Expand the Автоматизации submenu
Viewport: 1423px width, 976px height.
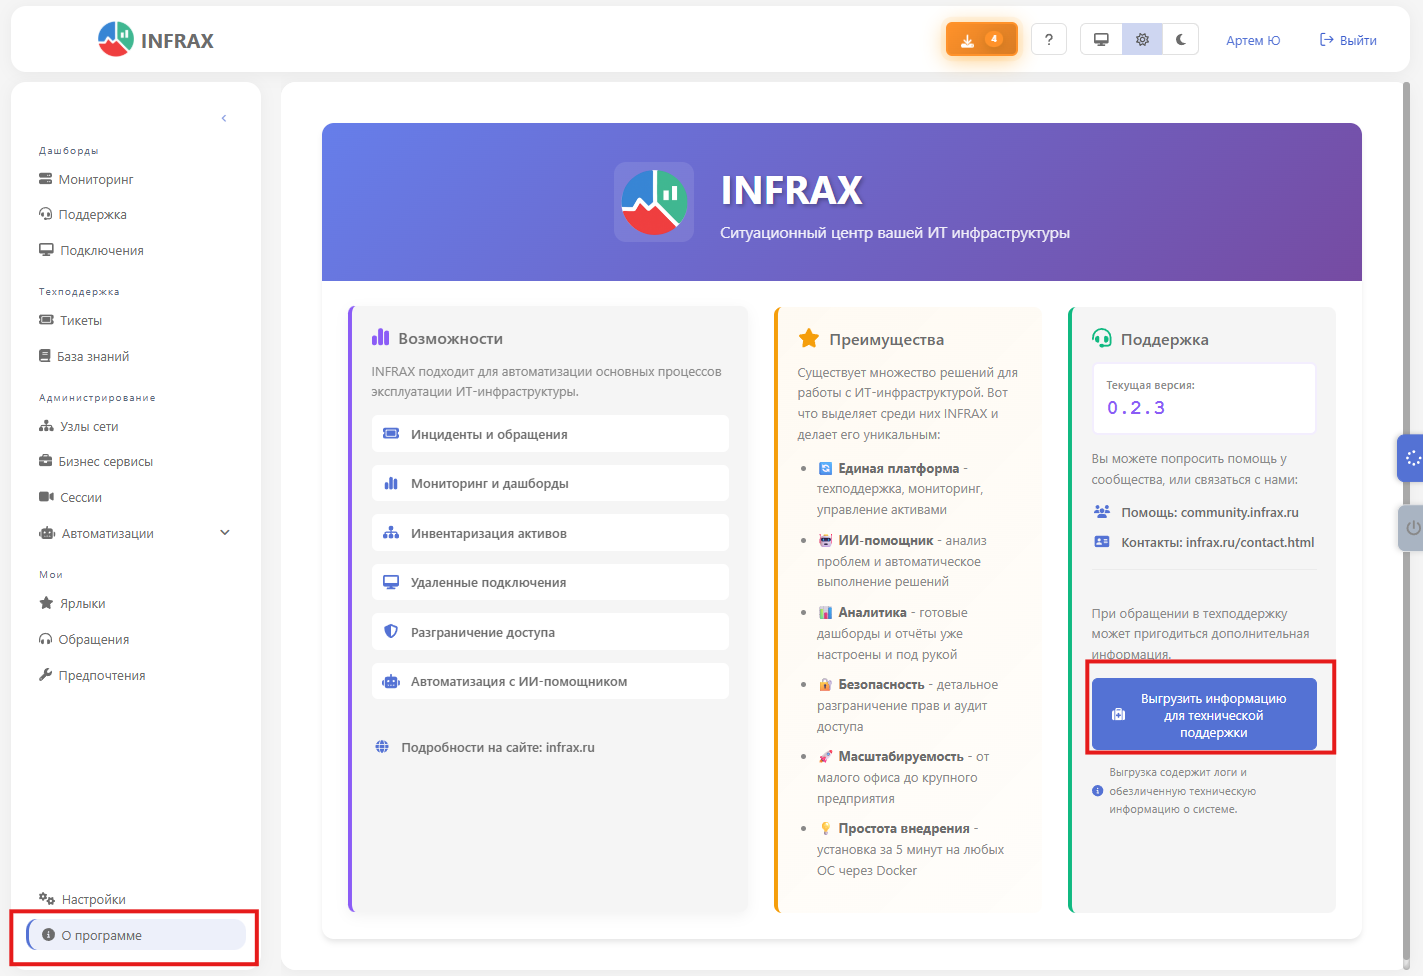click(x=225, y=533)
